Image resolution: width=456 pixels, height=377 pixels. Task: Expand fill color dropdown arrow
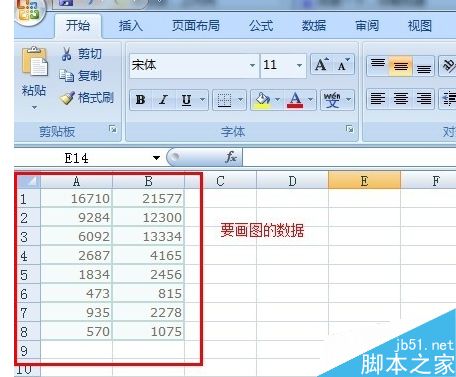coord(277,100)
